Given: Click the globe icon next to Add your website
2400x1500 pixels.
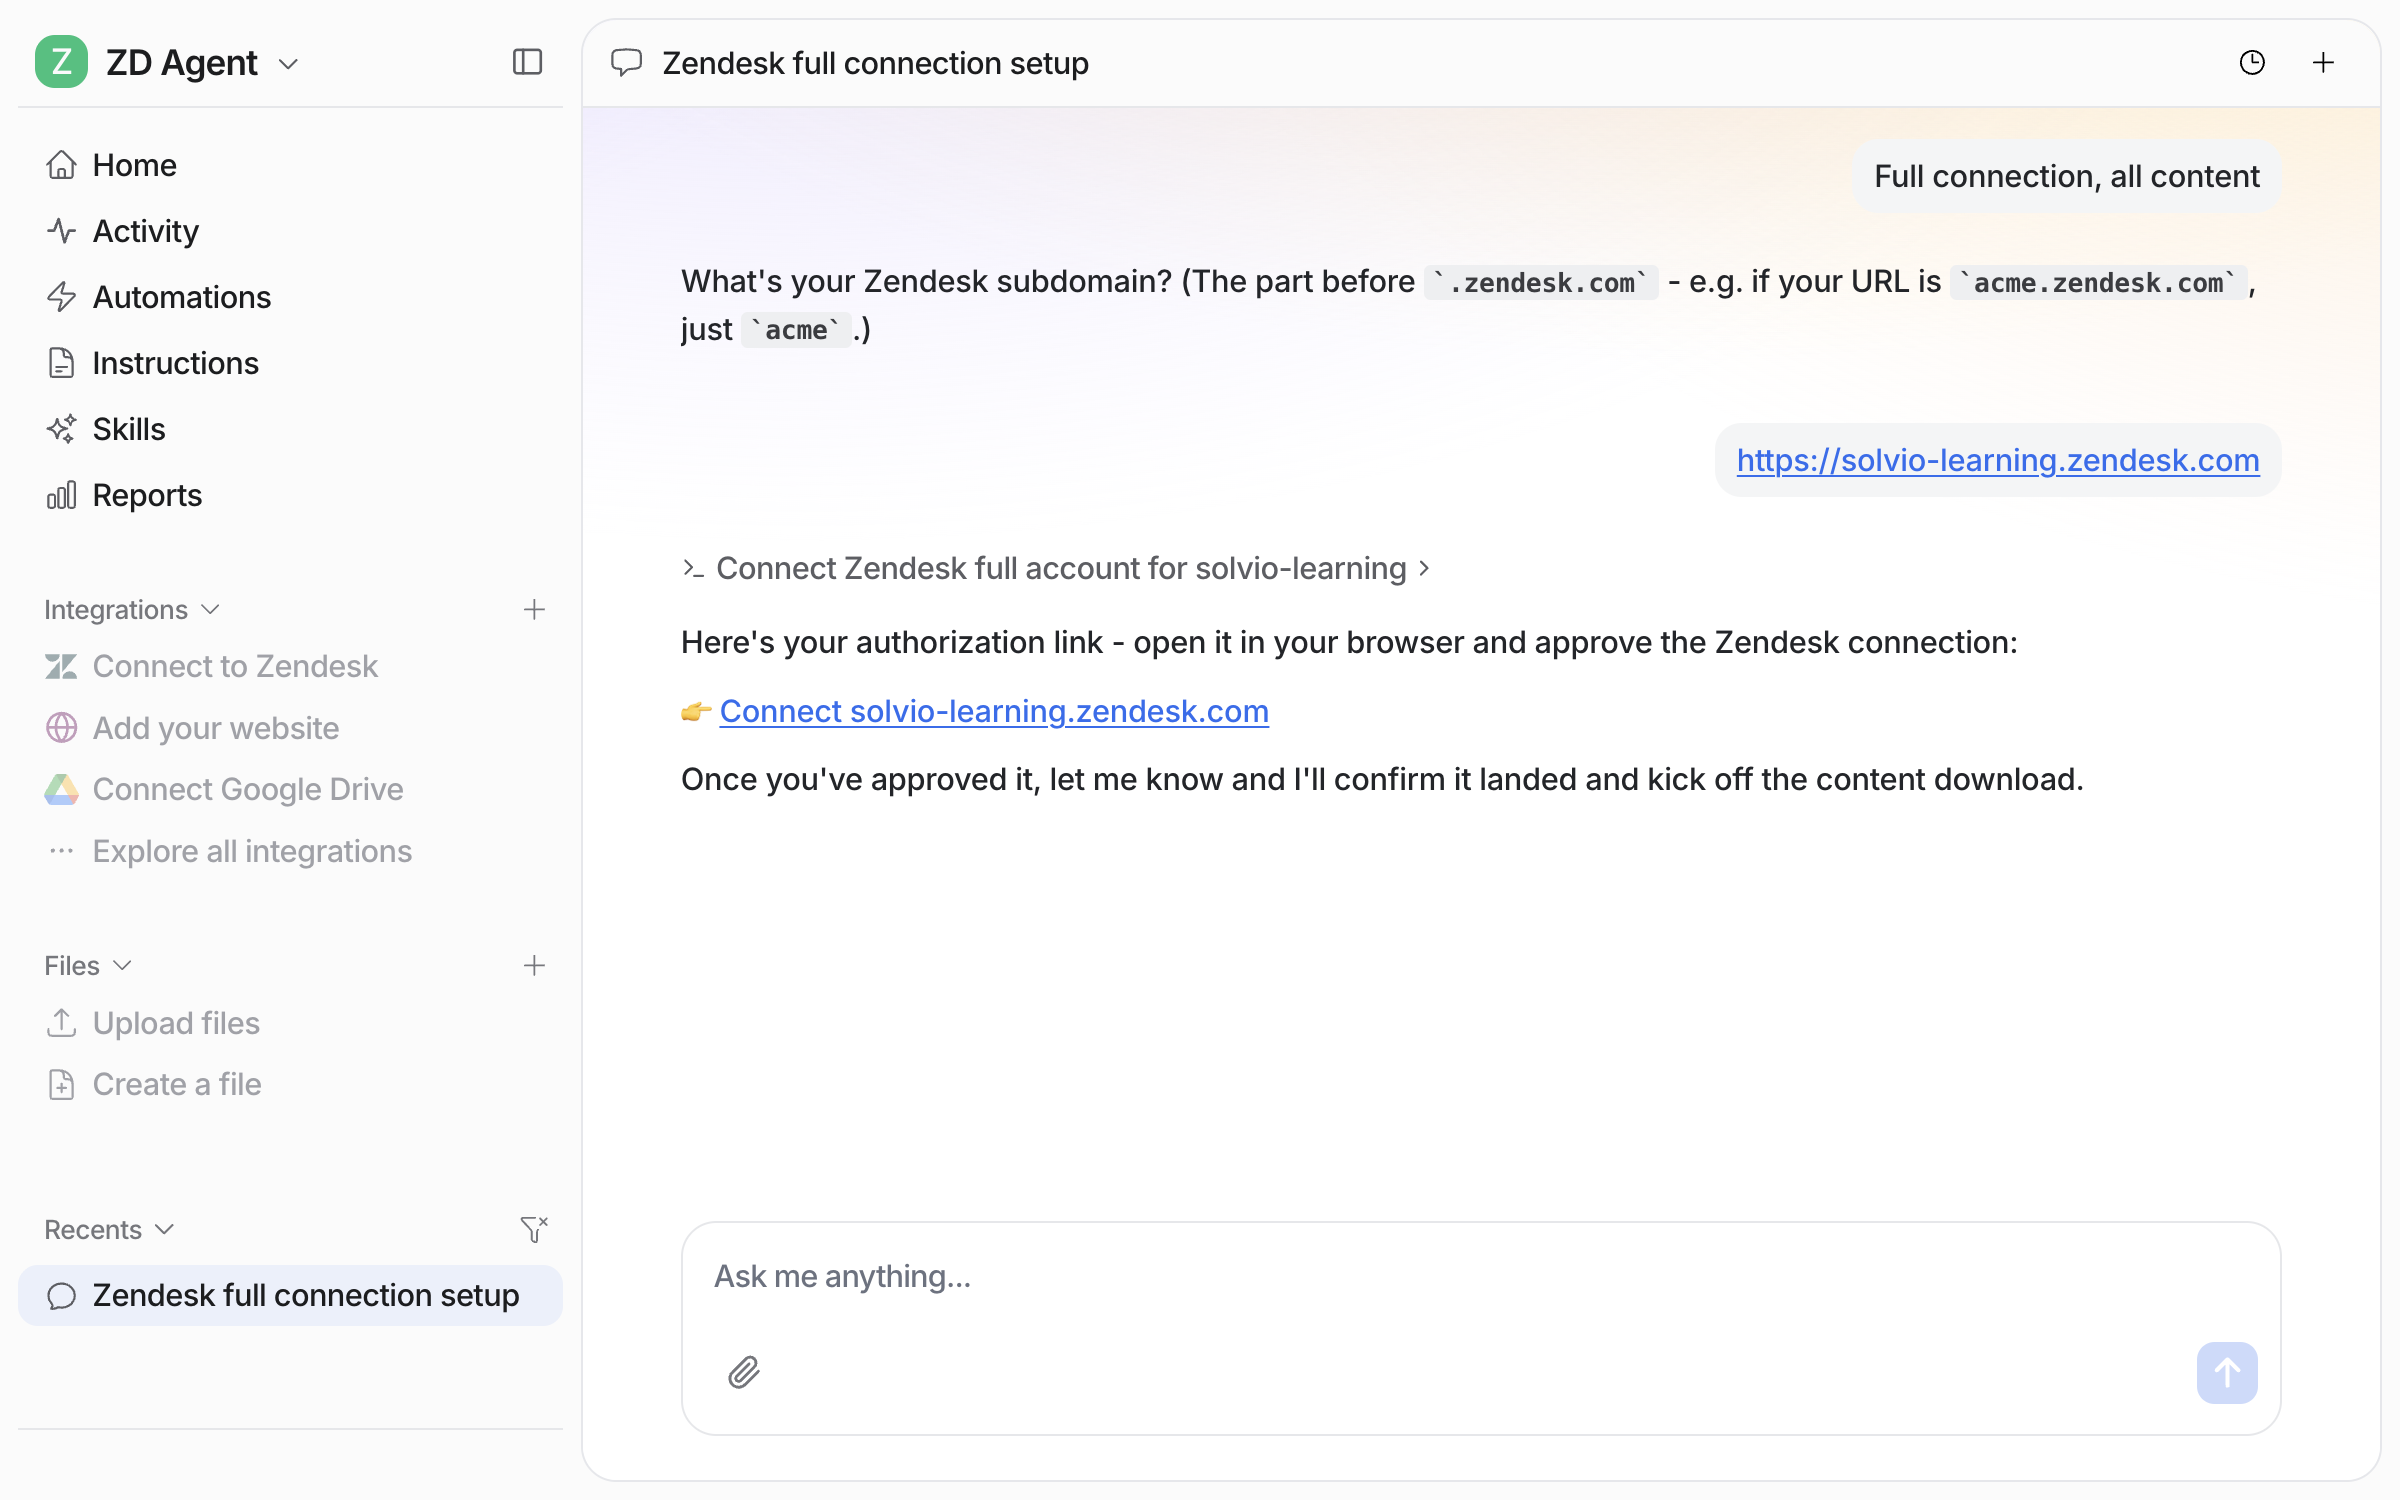Looking at the screenshot, I should [62, 728].
